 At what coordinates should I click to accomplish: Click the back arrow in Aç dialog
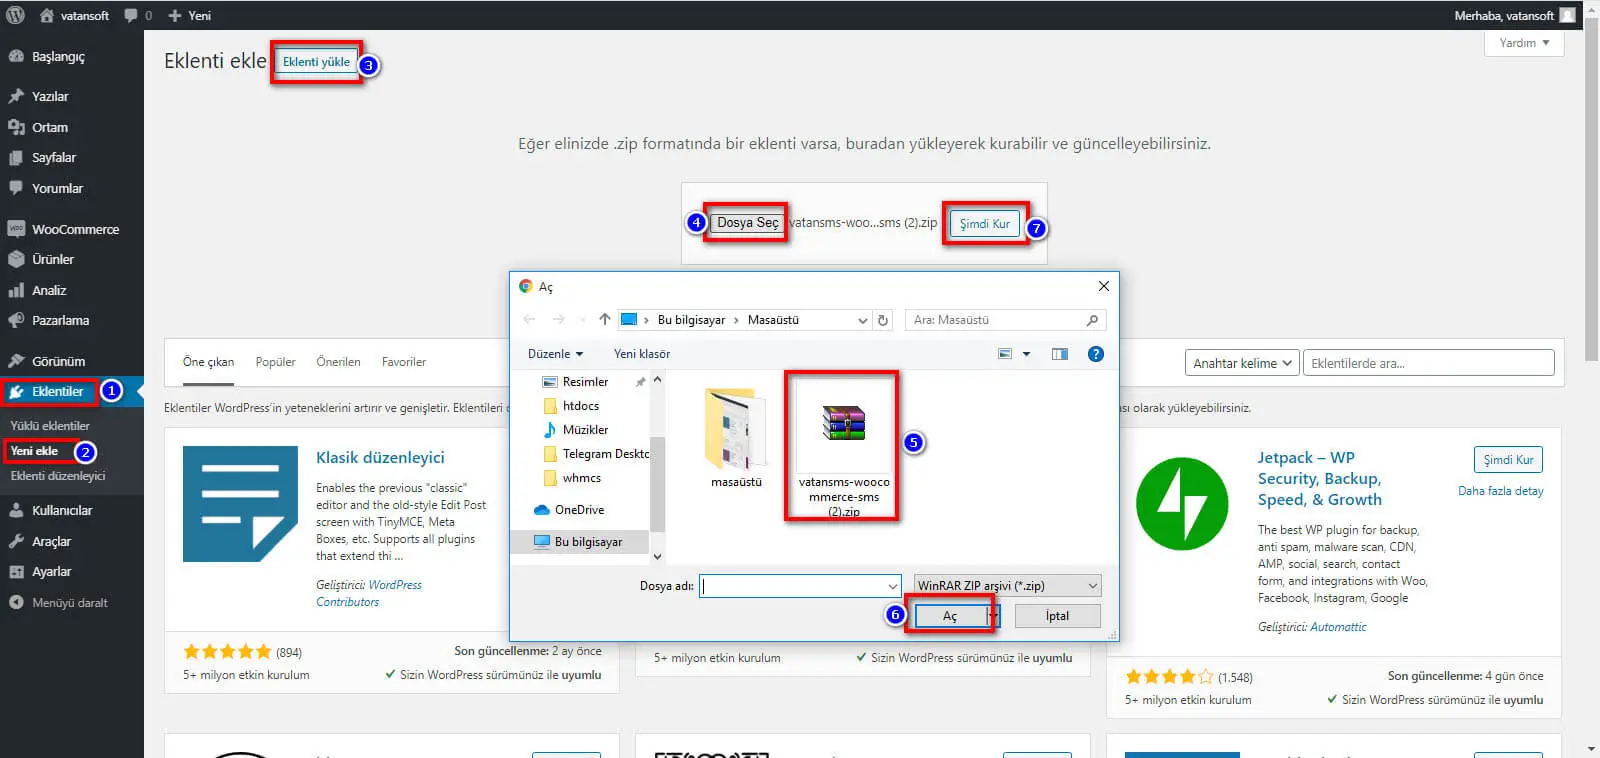530,320
